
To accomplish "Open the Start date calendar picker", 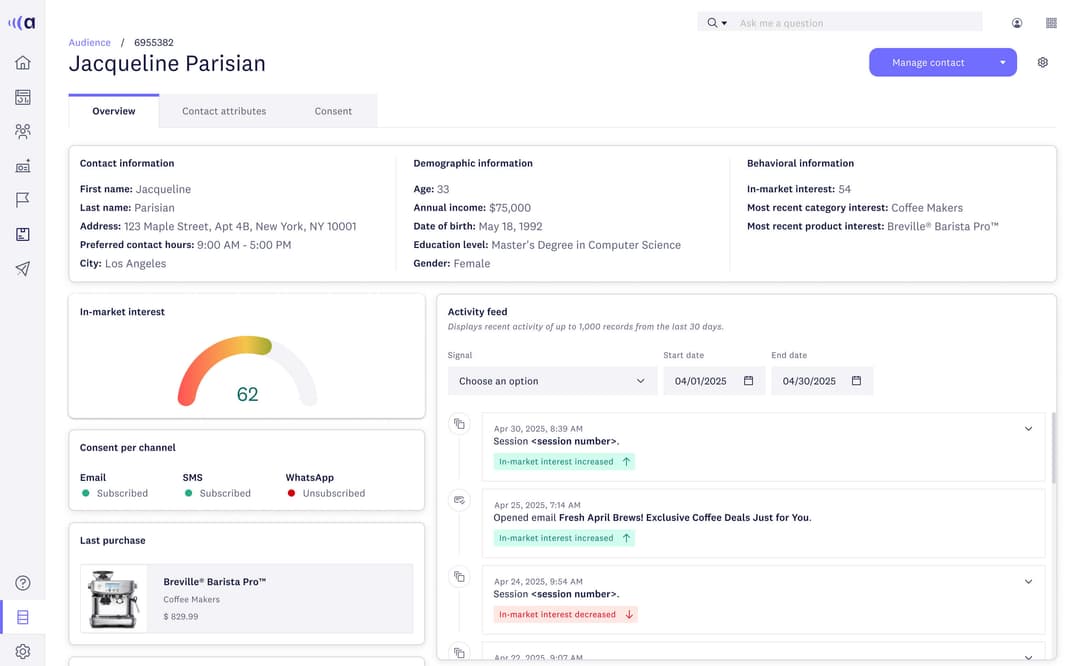I will tap(747, 381).
